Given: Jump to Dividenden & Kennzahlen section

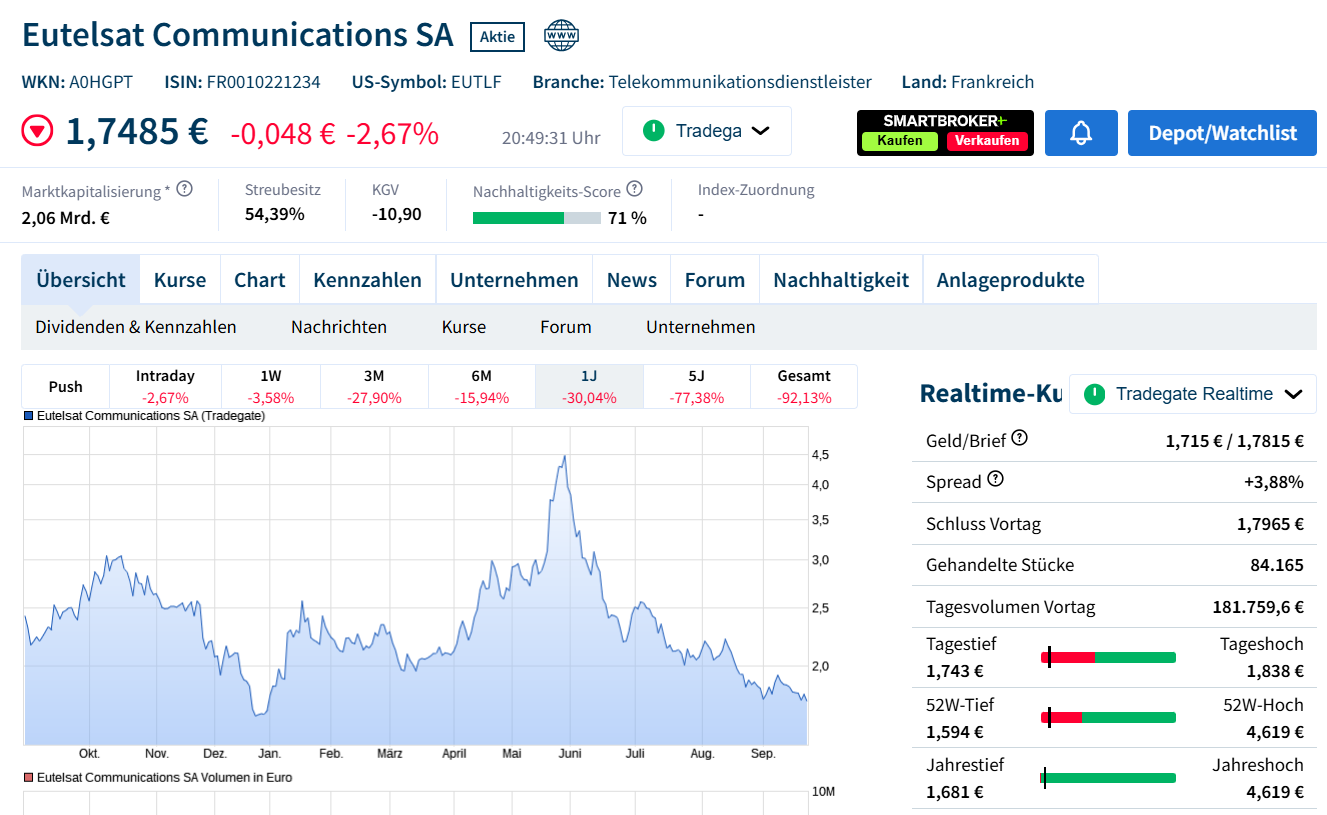Looking at the screenshot, I should pyautogui.click(x=136, y=327).
